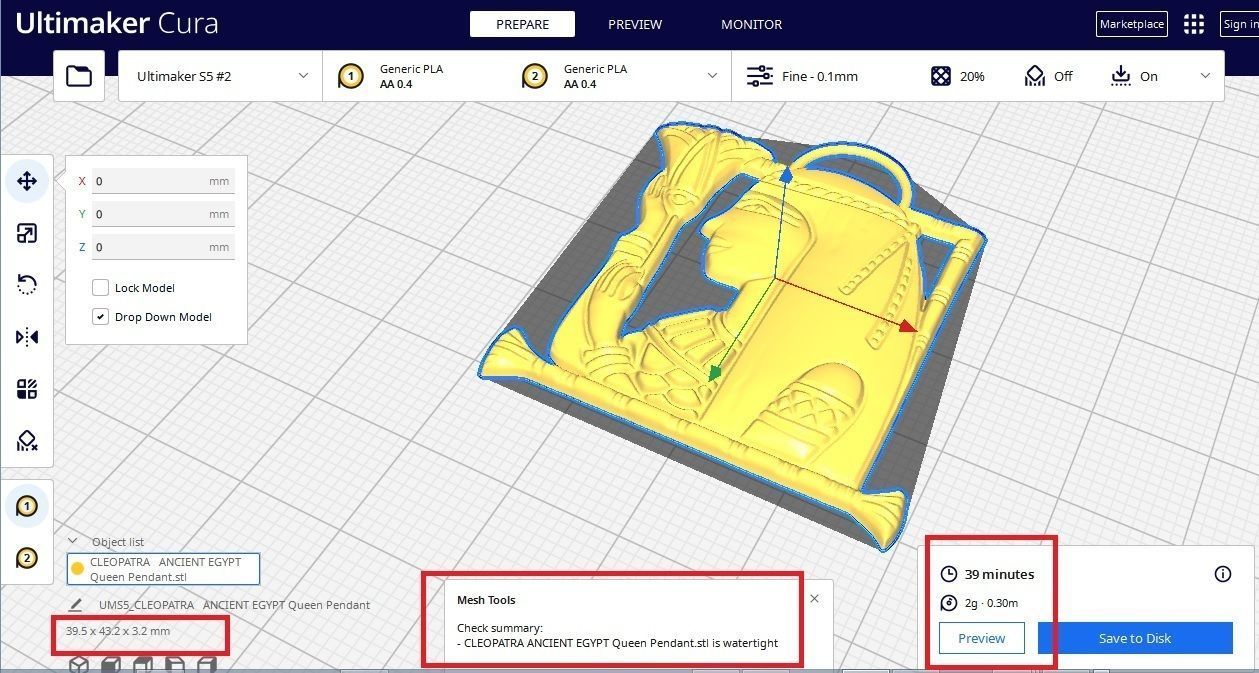Click the 3D view cube icon
This screenshot has width=1259, height=673.
pyautogui.click(x=78, y=665)
